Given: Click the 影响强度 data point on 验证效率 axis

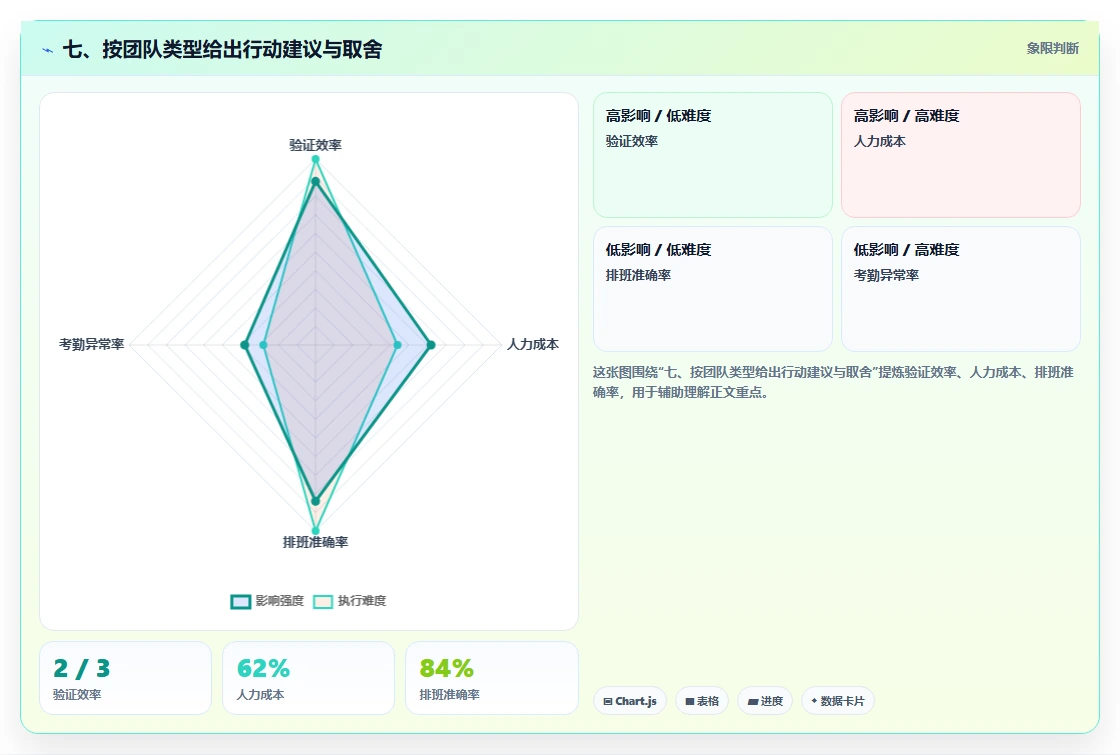Looking at the screenshot, I should coord(316,181).
